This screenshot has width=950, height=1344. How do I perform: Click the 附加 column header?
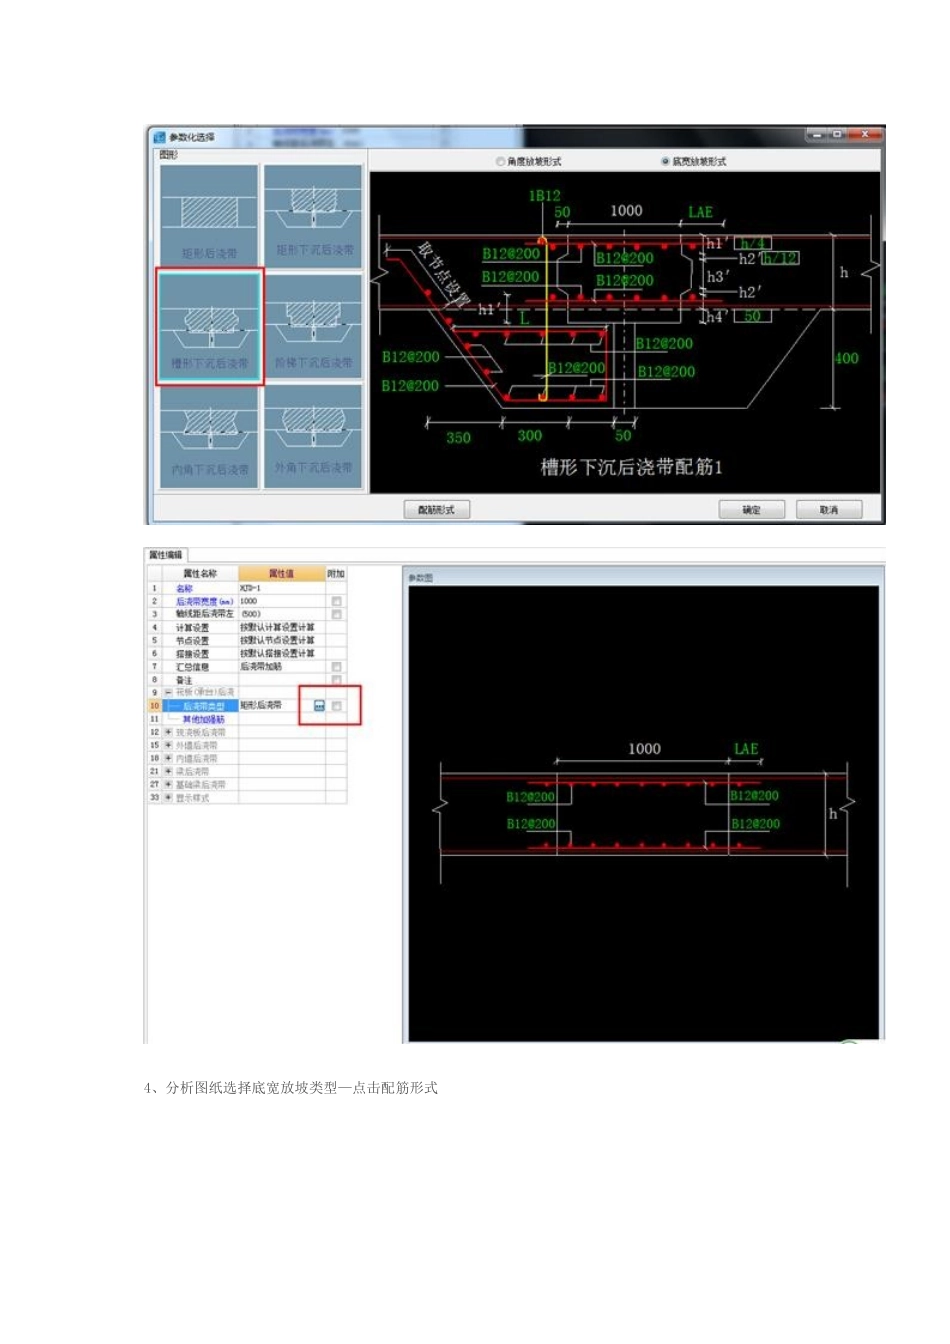pos(336,574)
